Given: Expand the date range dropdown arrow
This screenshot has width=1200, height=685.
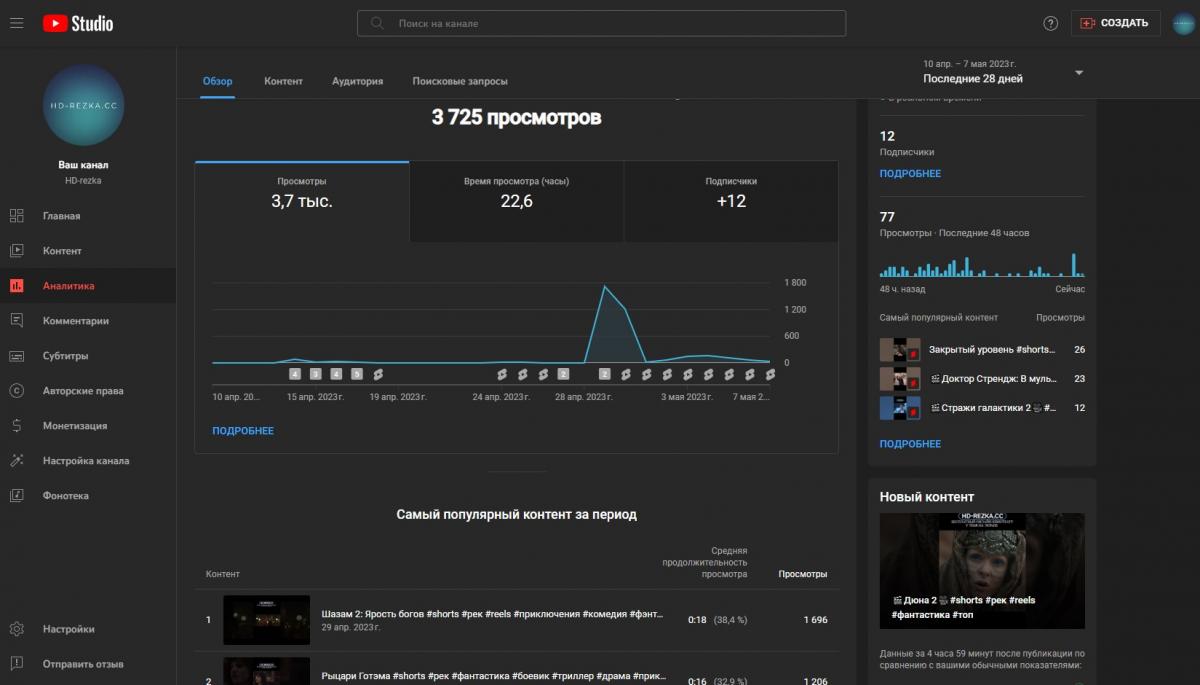Looking at the screenshot, I should point(1079,72).
